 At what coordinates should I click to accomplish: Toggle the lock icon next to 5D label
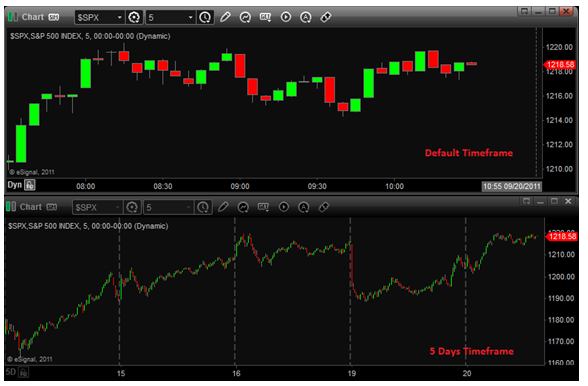tap(24, 372)
